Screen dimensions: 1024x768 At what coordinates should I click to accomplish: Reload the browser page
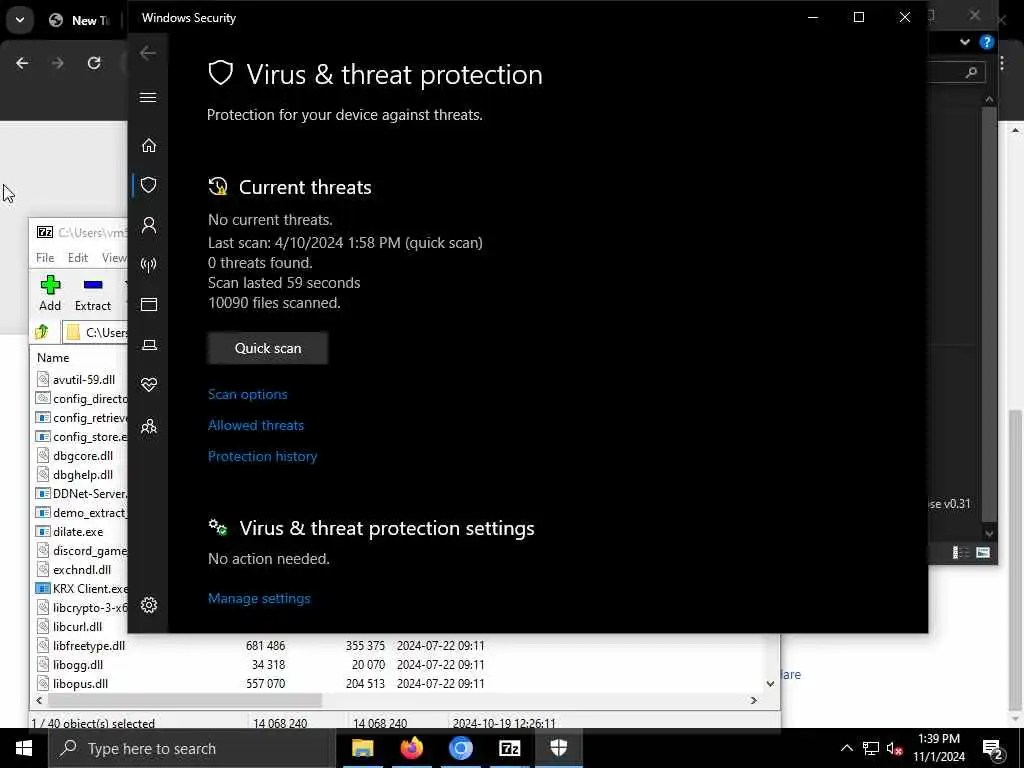[94, 63]
